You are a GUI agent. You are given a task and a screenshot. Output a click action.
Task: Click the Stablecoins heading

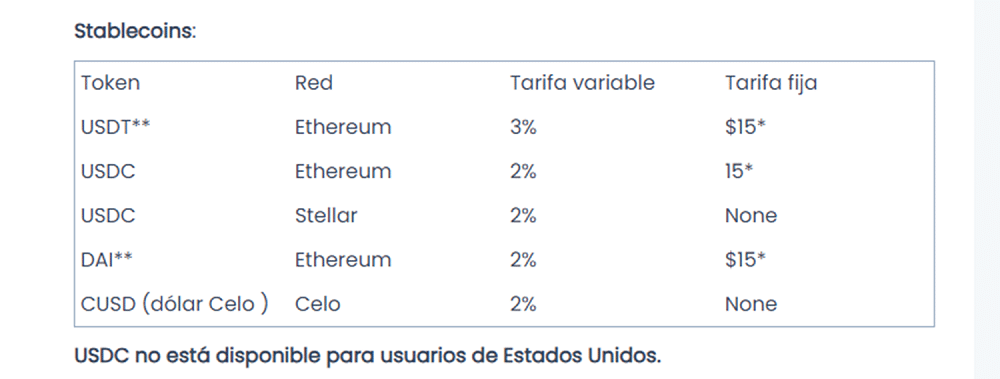(135, 31)
